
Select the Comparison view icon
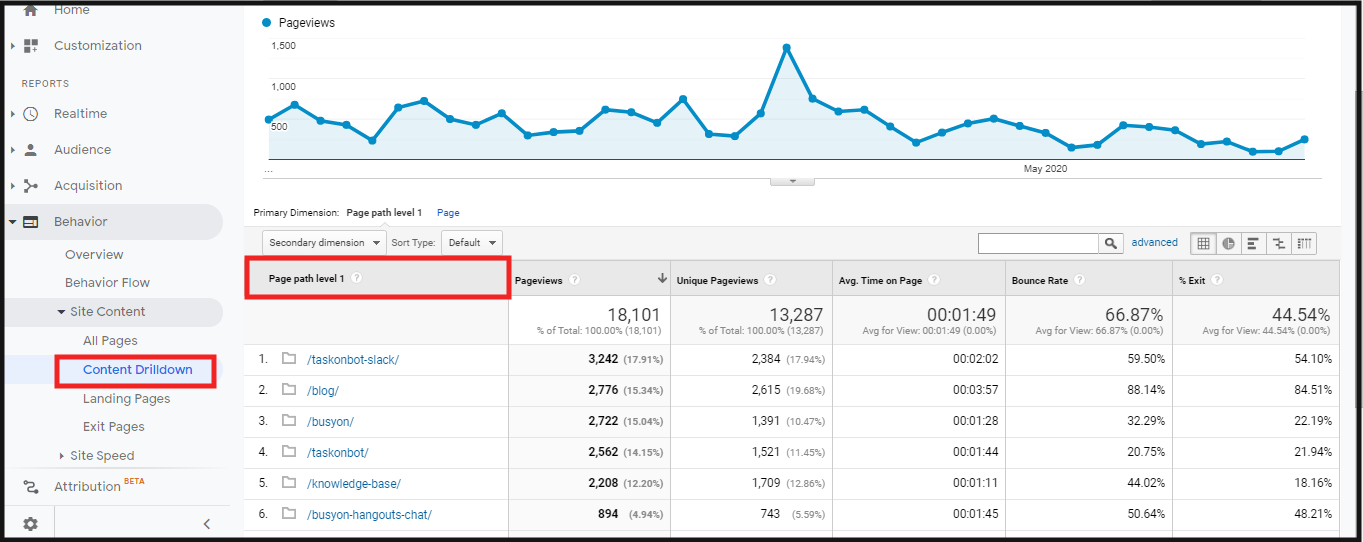(x=1278, y=243)
